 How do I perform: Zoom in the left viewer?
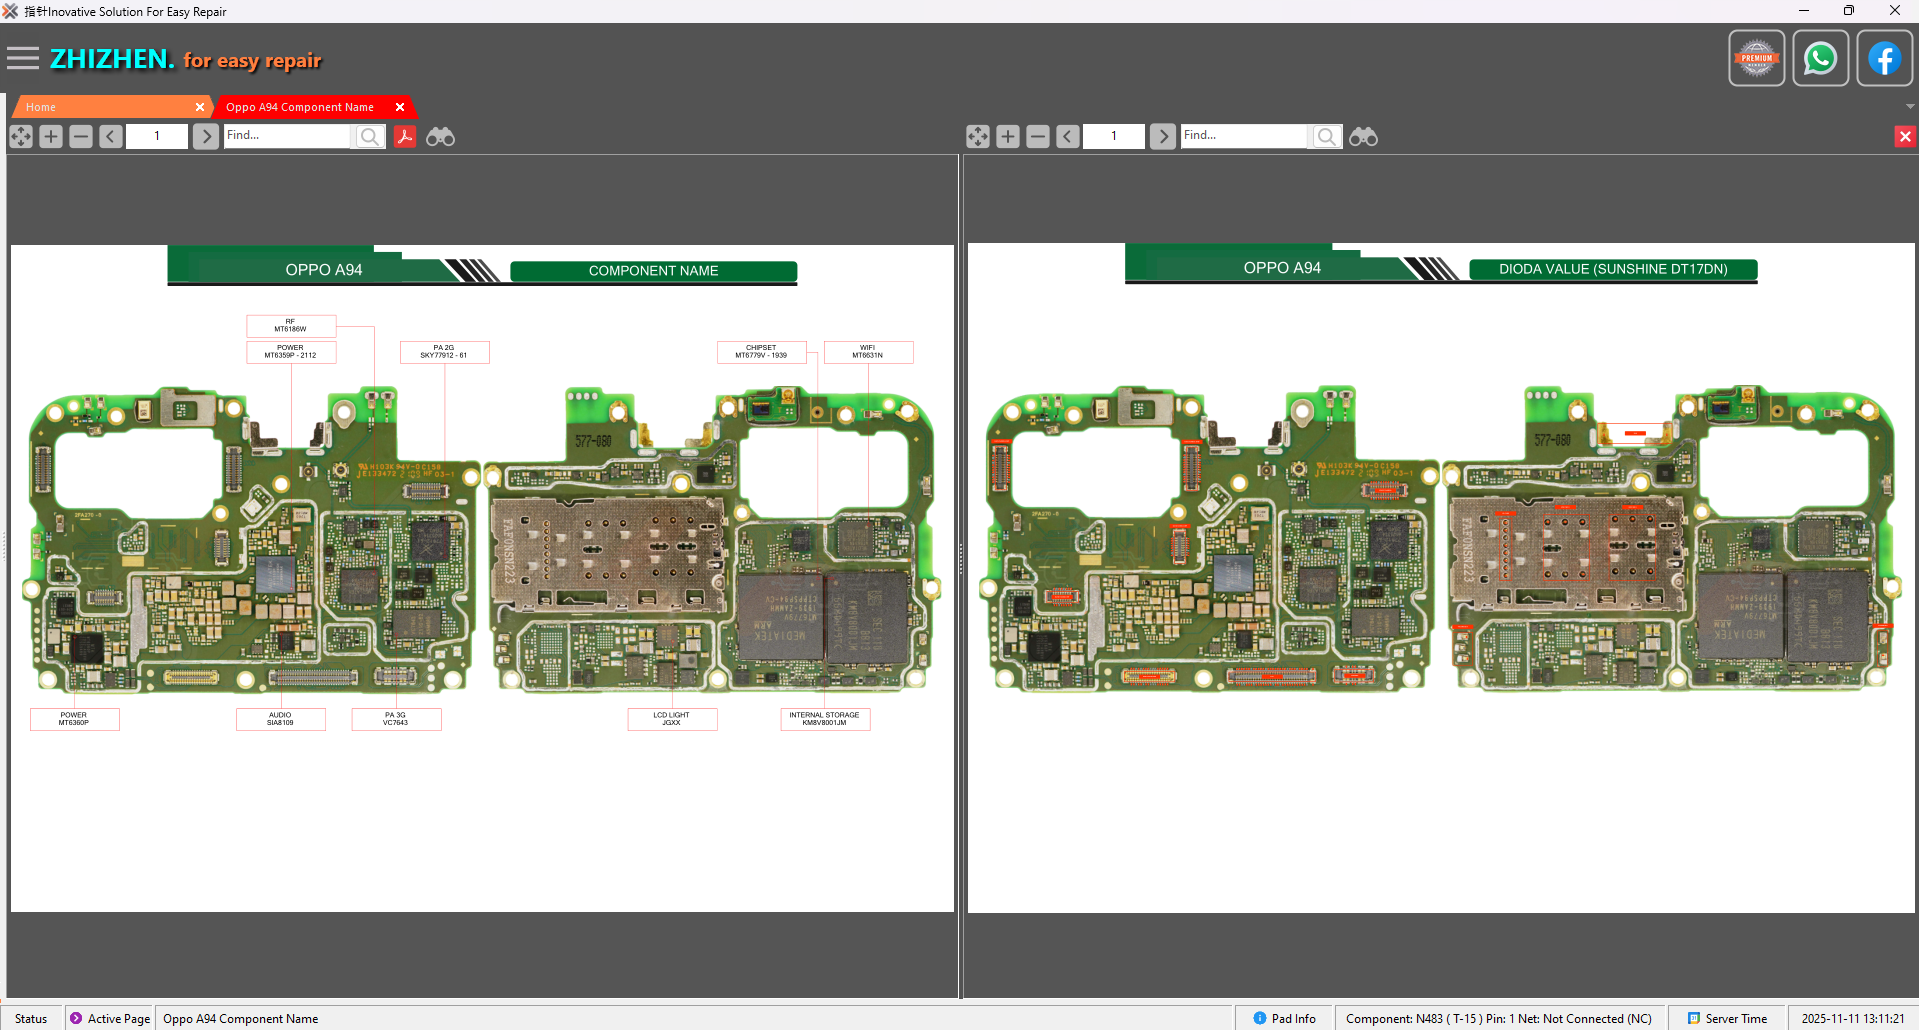point(51,136)
